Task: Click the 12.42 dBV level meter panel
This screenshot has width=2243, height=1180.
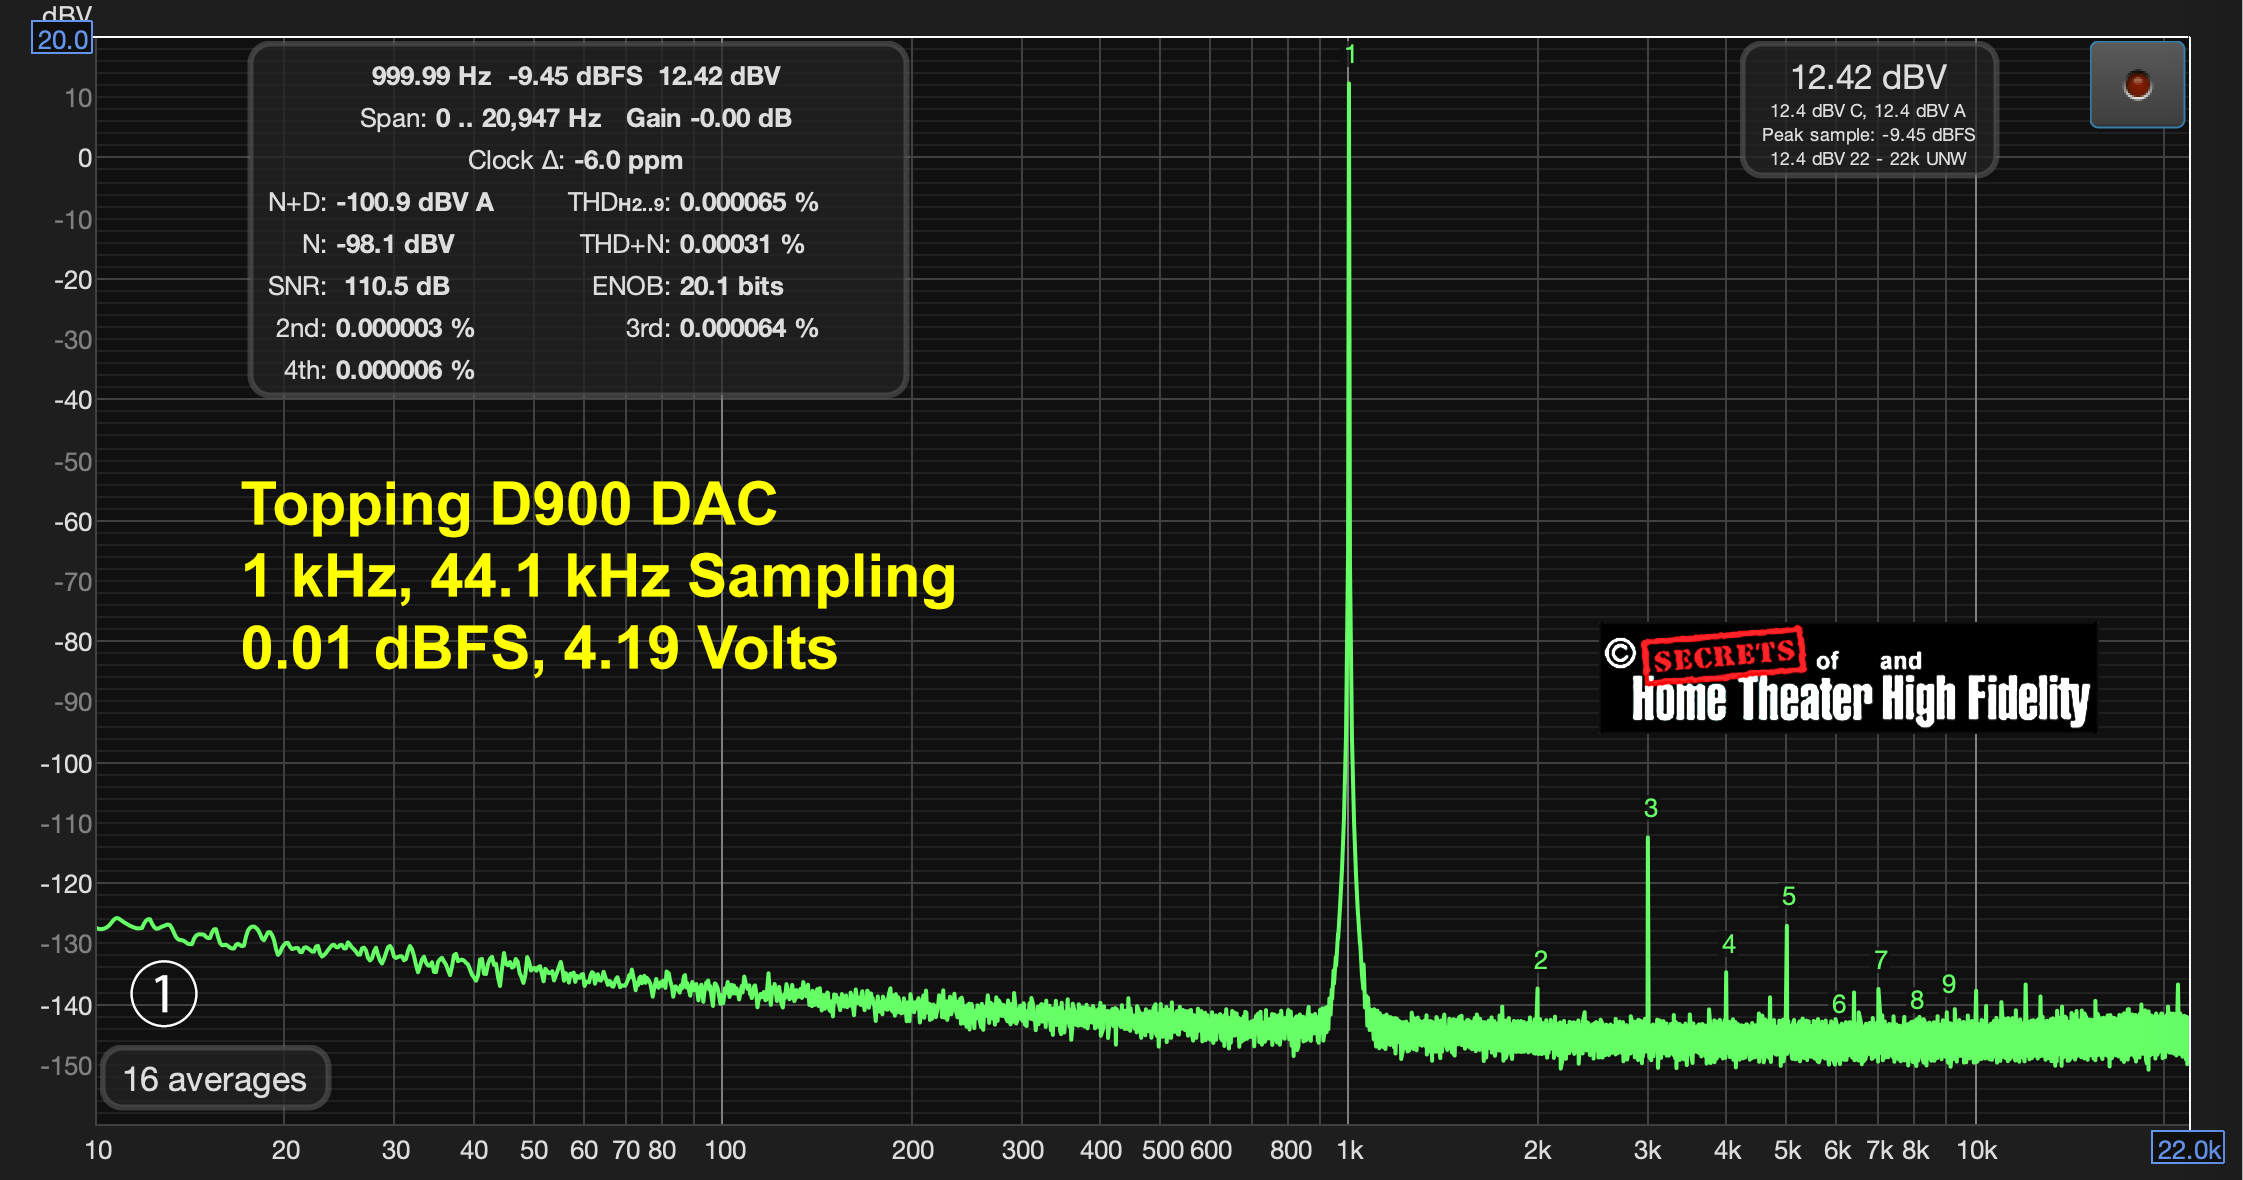Action: click(x=1867, y=110)
